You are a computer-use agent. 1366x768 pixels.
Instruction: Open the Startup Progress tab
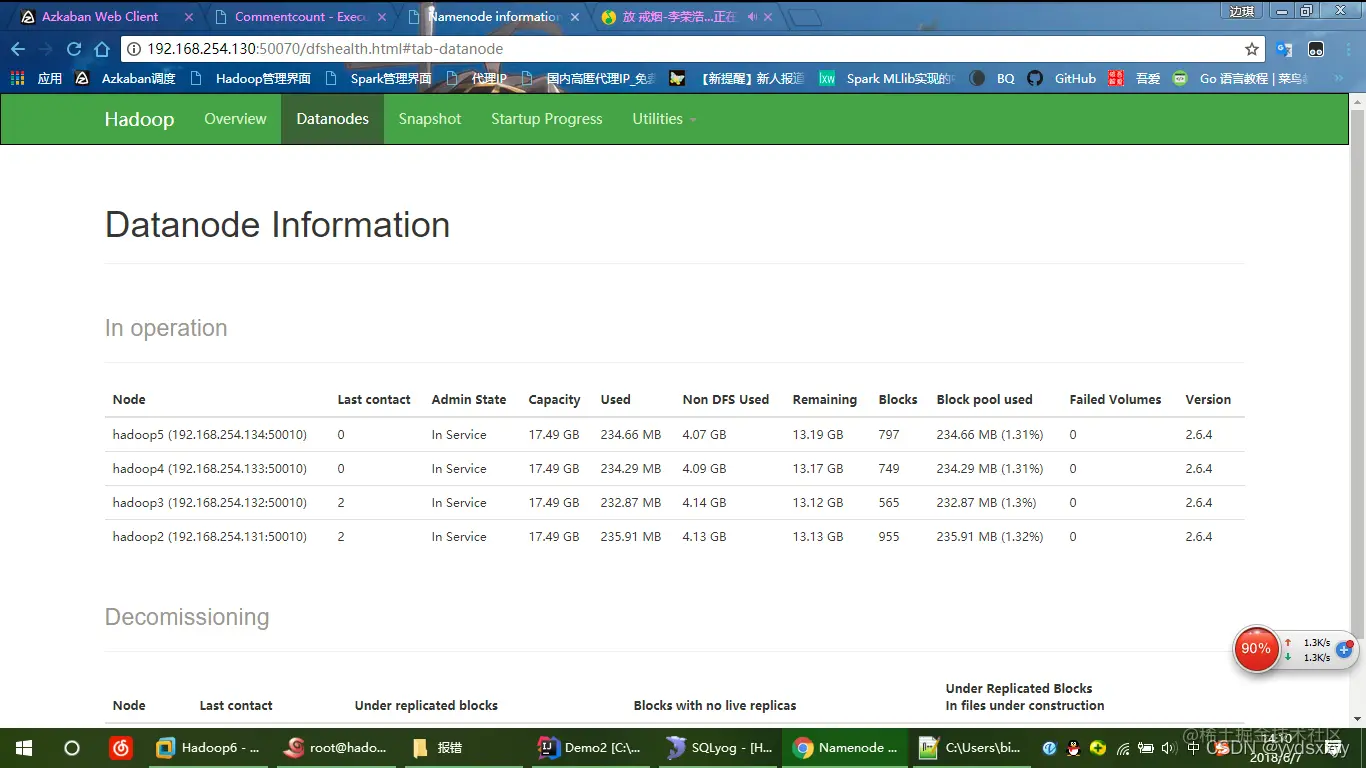coord(547,119)
